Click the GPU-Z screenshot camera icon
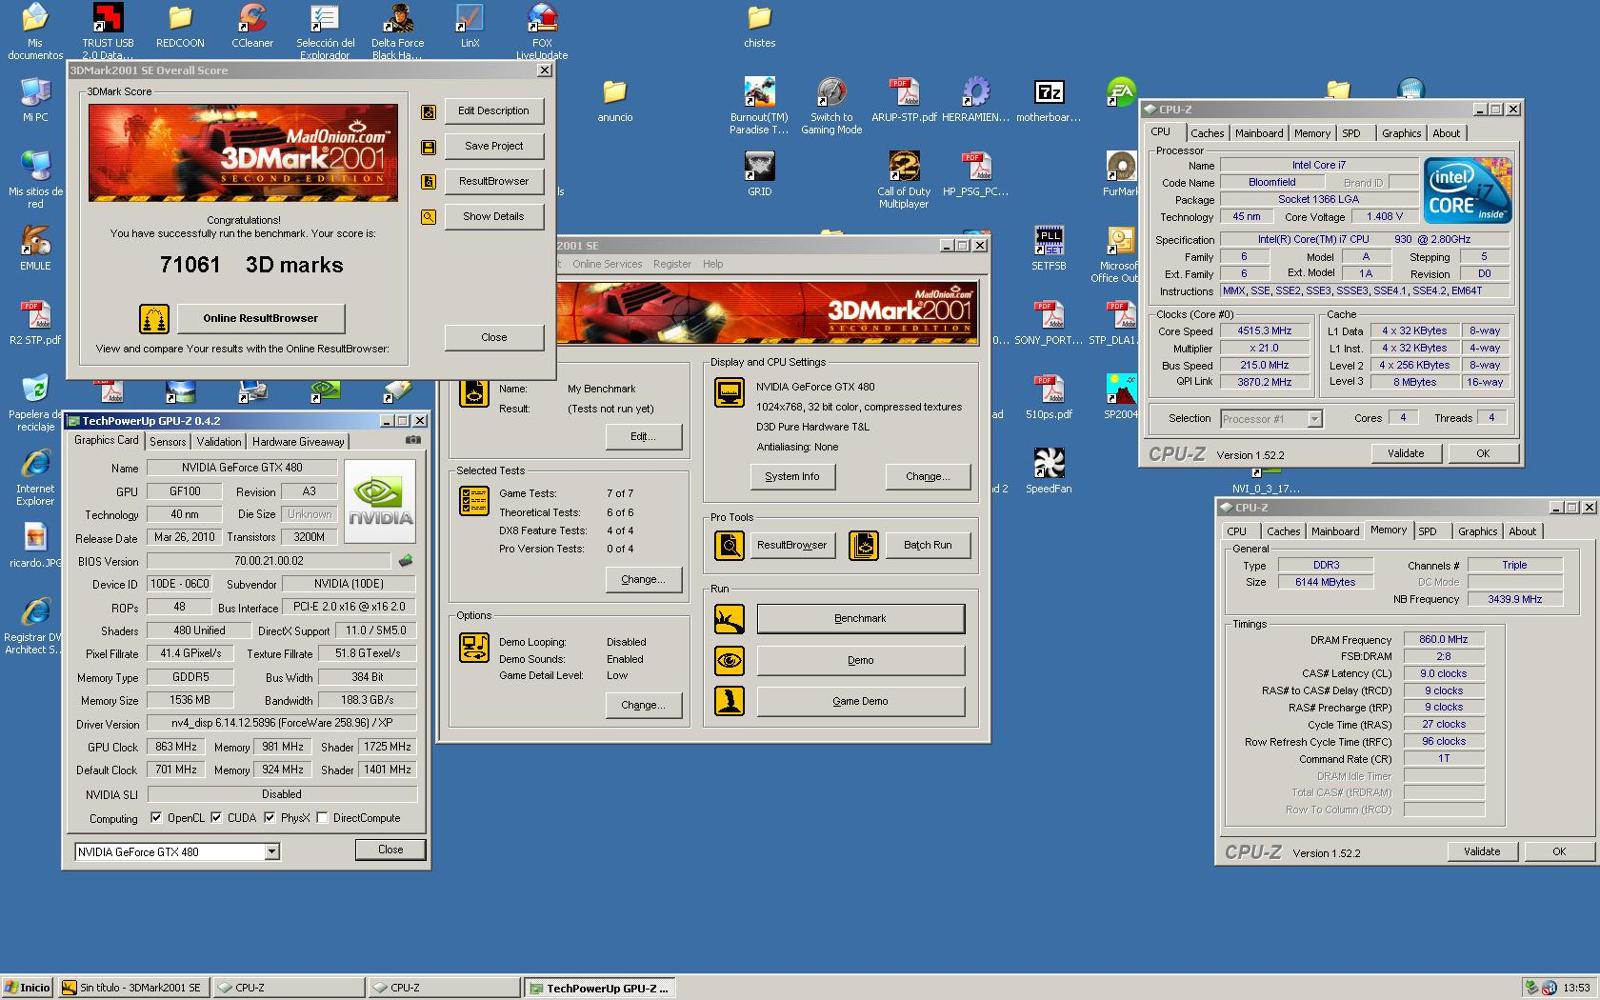The height and width of the screenshot is (1000, 1600). pyautogui.click(x=413, y=440)
